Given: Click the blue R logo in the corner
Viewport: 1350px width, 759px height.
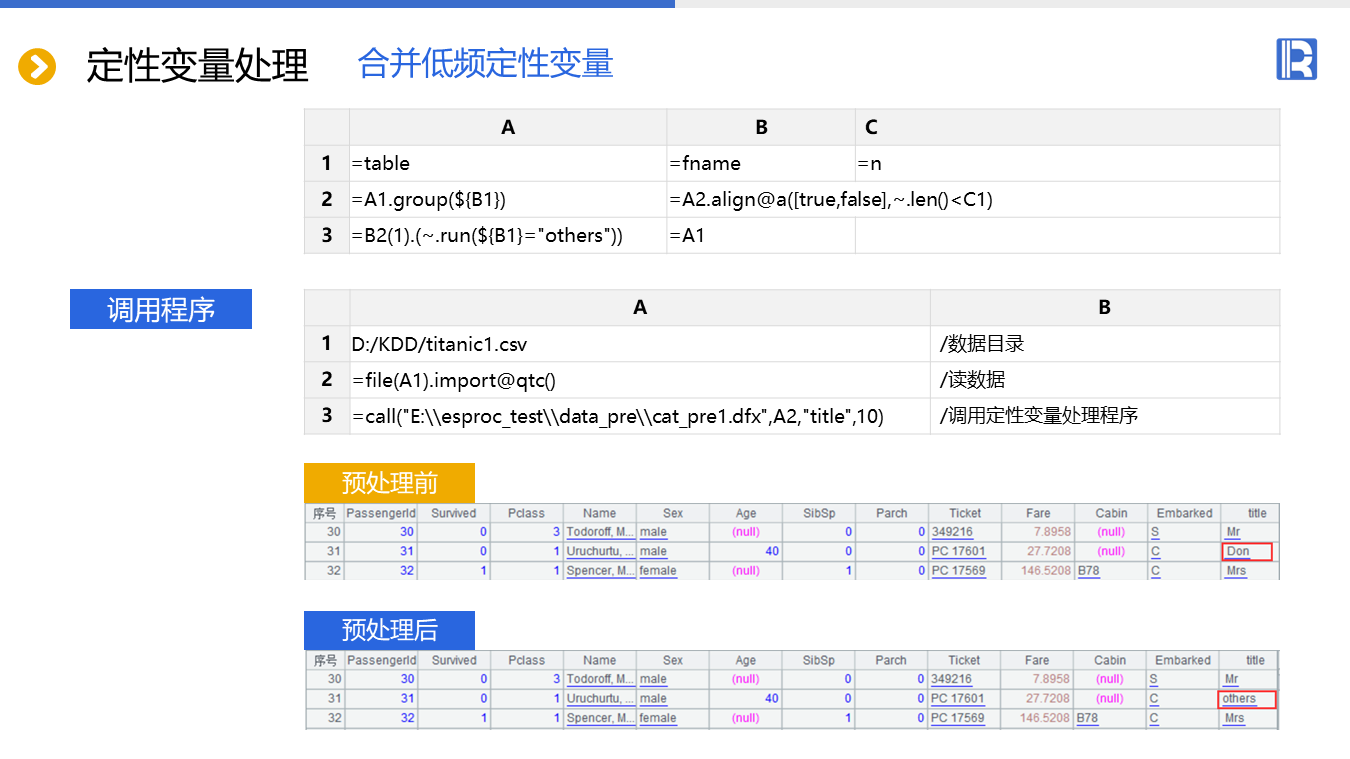Looking at the screenshot, I should point(1296,59).
